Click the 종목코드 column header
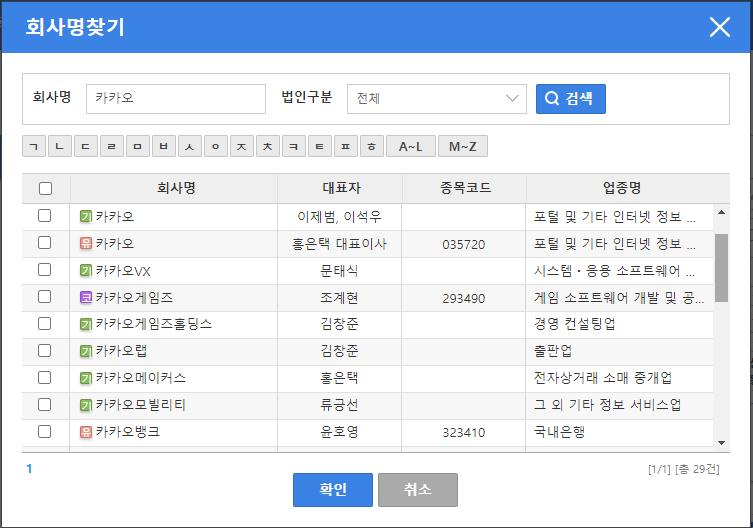 (x=466, y=188)
